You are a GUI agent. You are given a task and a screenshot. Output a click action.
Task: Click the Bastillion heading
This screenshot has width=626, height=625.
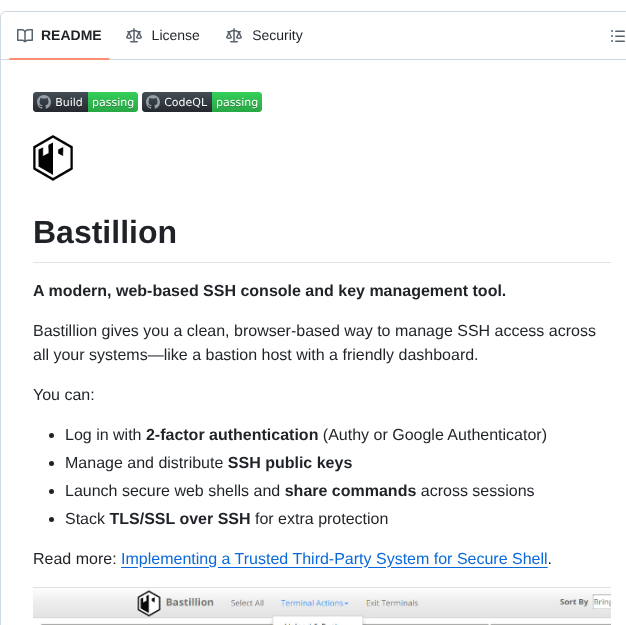pyautogui.click(x=105, y=232)
